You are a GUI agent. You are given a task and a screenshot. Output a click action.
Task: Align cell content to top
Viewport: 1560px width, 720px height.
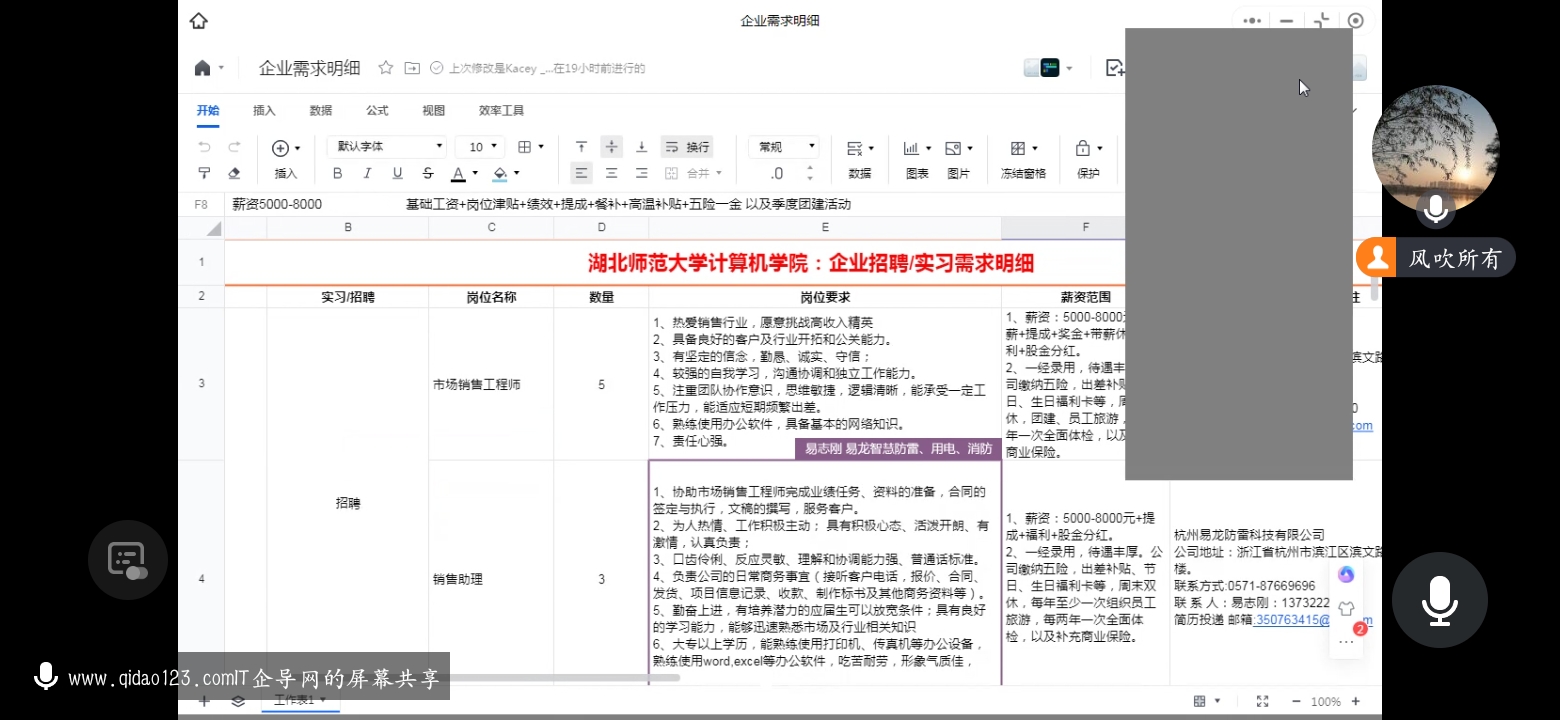pos(581,147)
